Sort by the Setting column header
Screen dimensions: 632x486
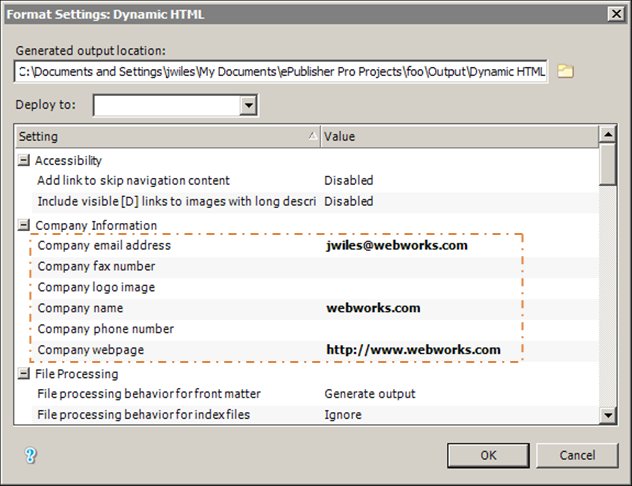(x=167, y=136)
